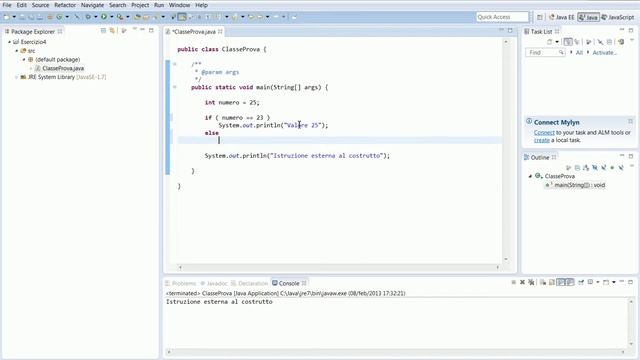Click Collapse All in Package Explorer
Viewport: 640px width, 360px height.
(x=103, y=31)
